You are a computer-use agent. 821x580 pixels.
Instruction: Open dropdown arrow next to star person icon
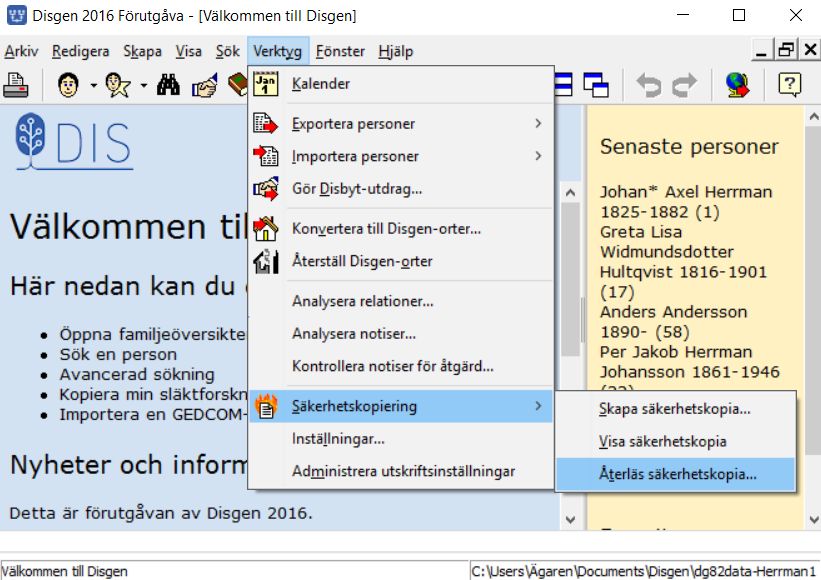coord(143,85)
